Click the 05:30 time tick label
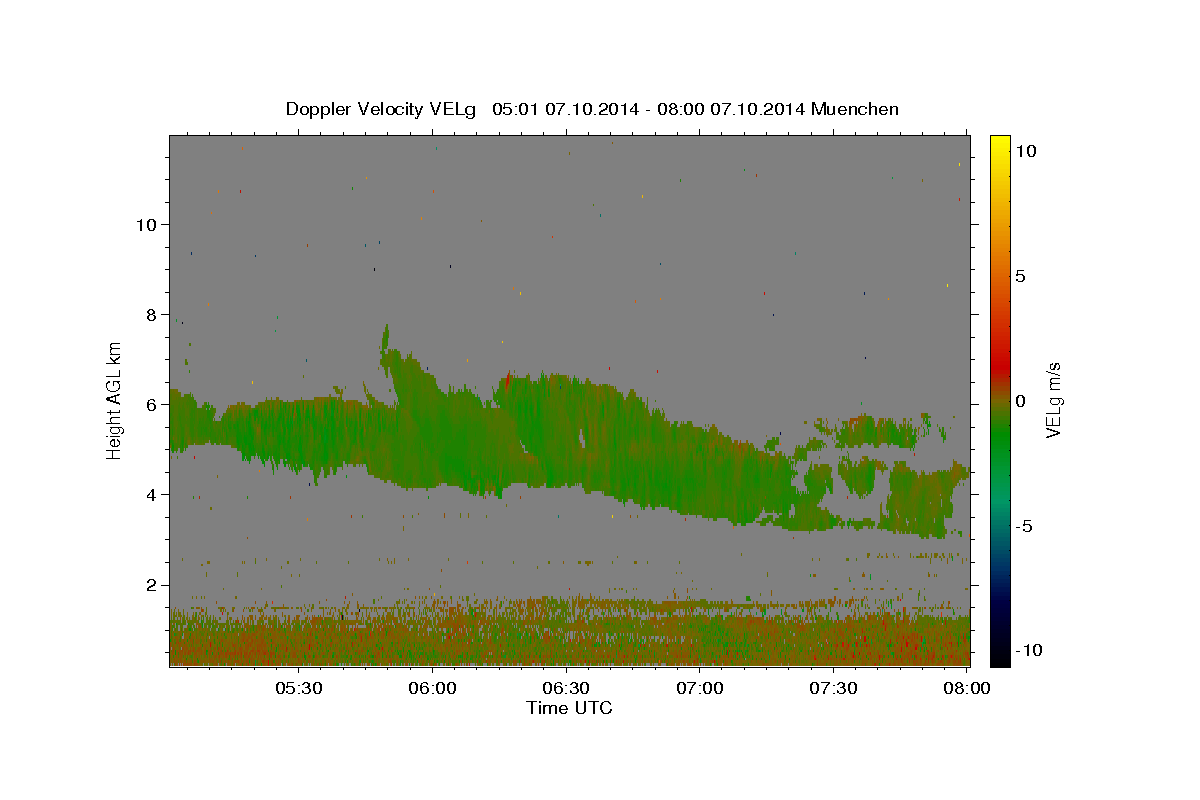The image size is (1200, 800). 298,688
